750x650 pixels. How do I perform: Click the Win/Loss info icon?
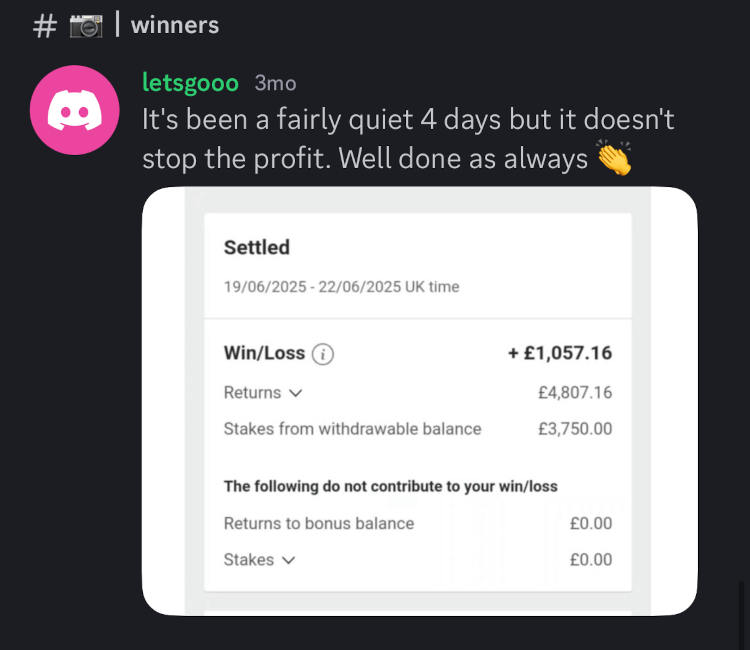click(323, 353)
